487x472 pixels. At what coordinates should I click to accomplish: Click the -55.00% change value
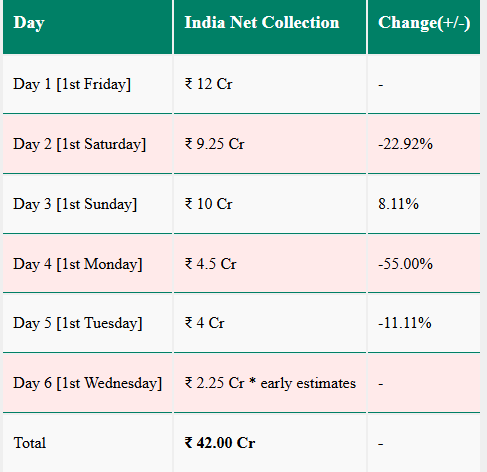coord(405,264)
